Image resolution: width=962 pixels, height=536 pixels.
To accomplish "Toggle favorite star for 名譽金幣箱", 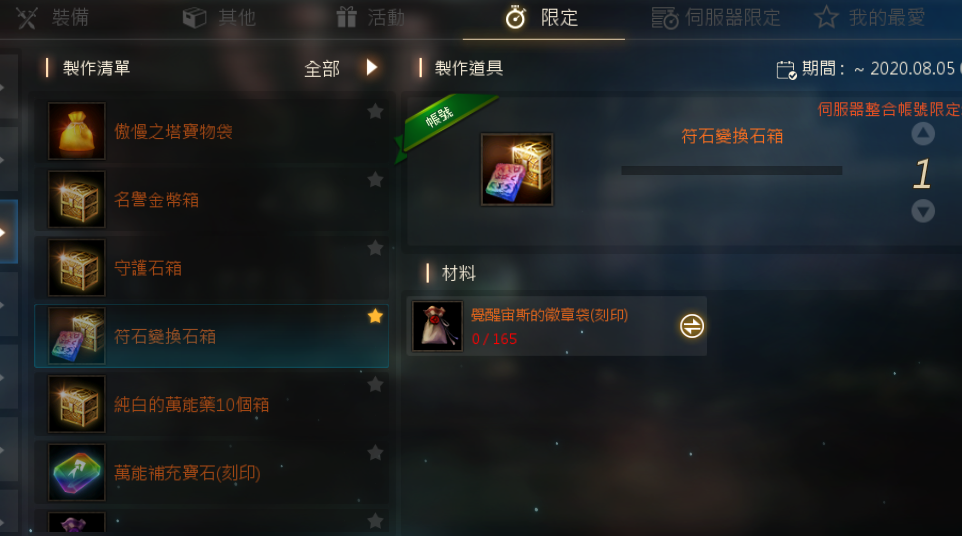I will [375, 180].
